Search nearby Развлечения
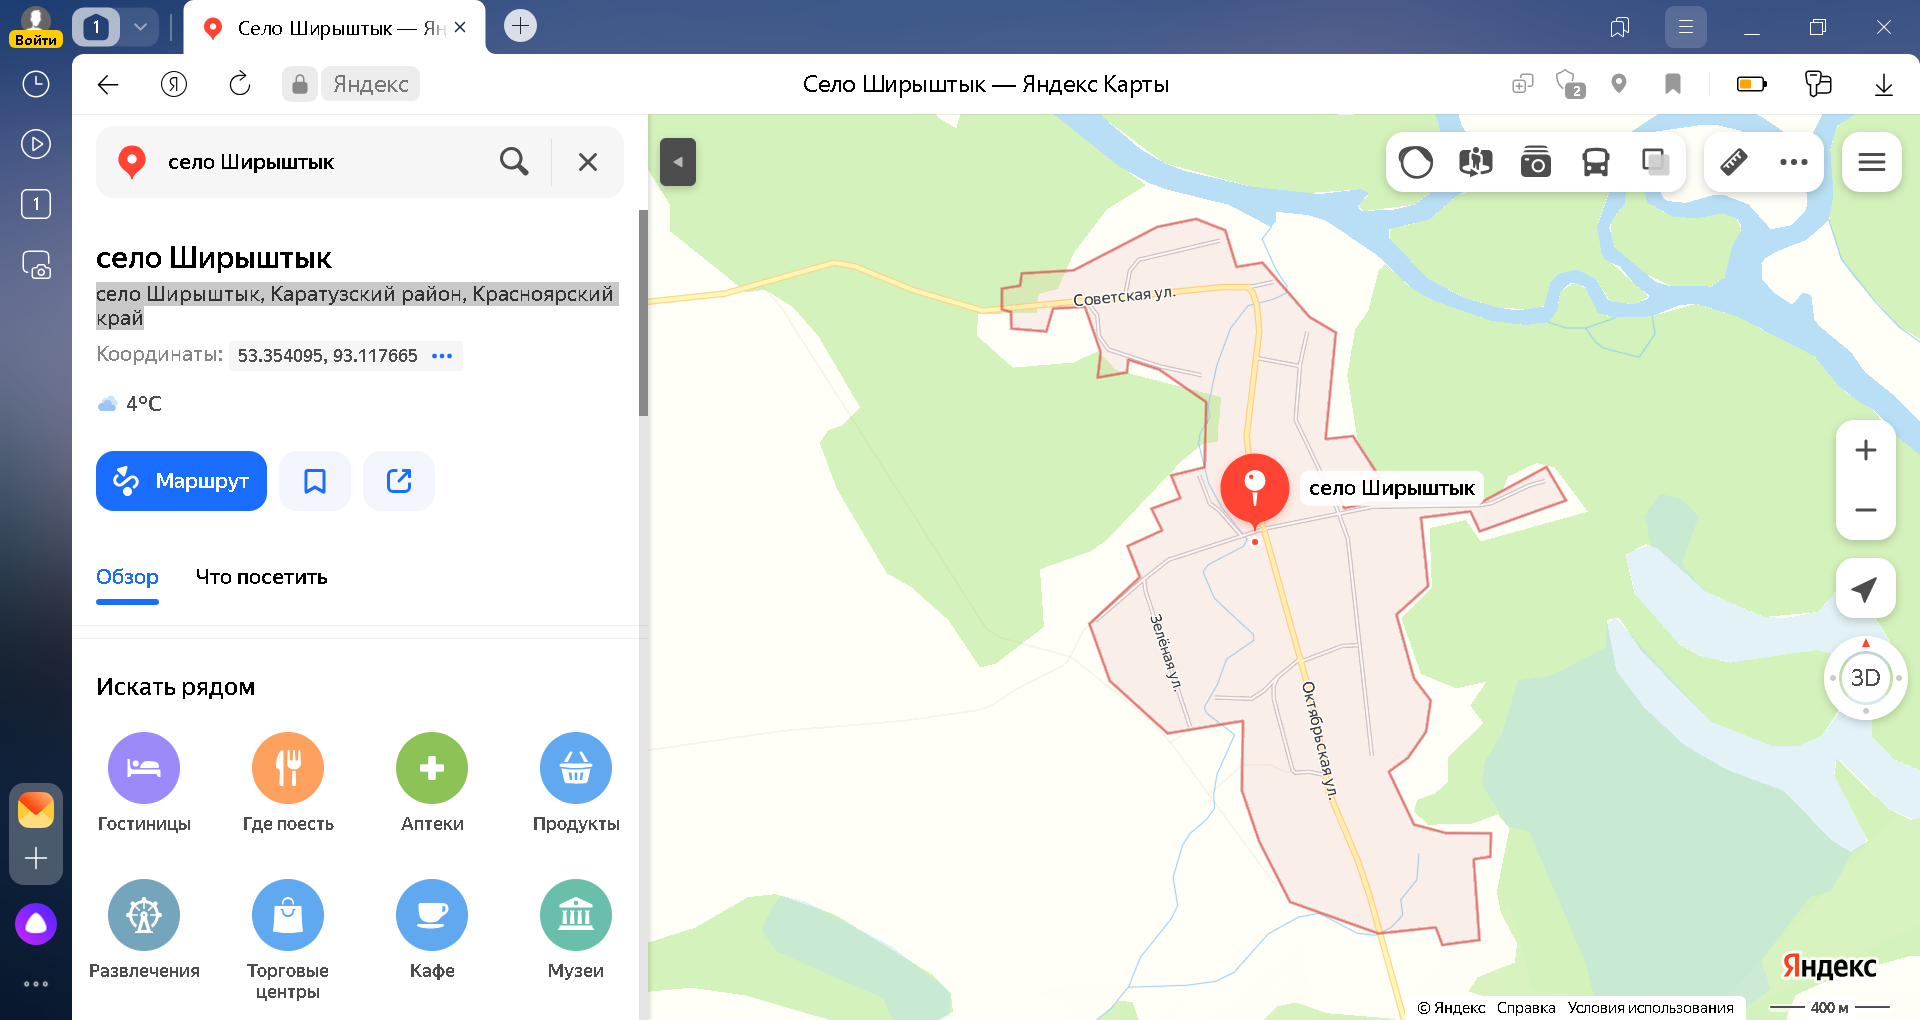This screenshot has height=1020, width=1920. click(x=144, y=930)
